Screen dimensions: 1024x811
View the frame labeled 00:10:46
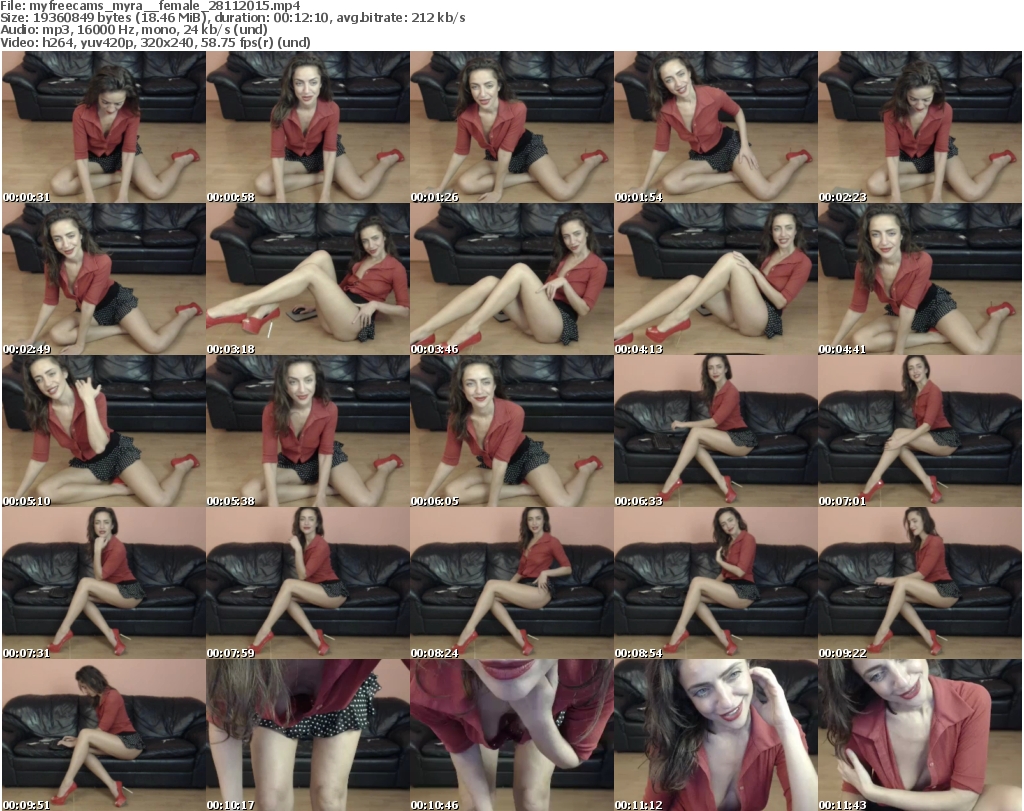point(512,735)
